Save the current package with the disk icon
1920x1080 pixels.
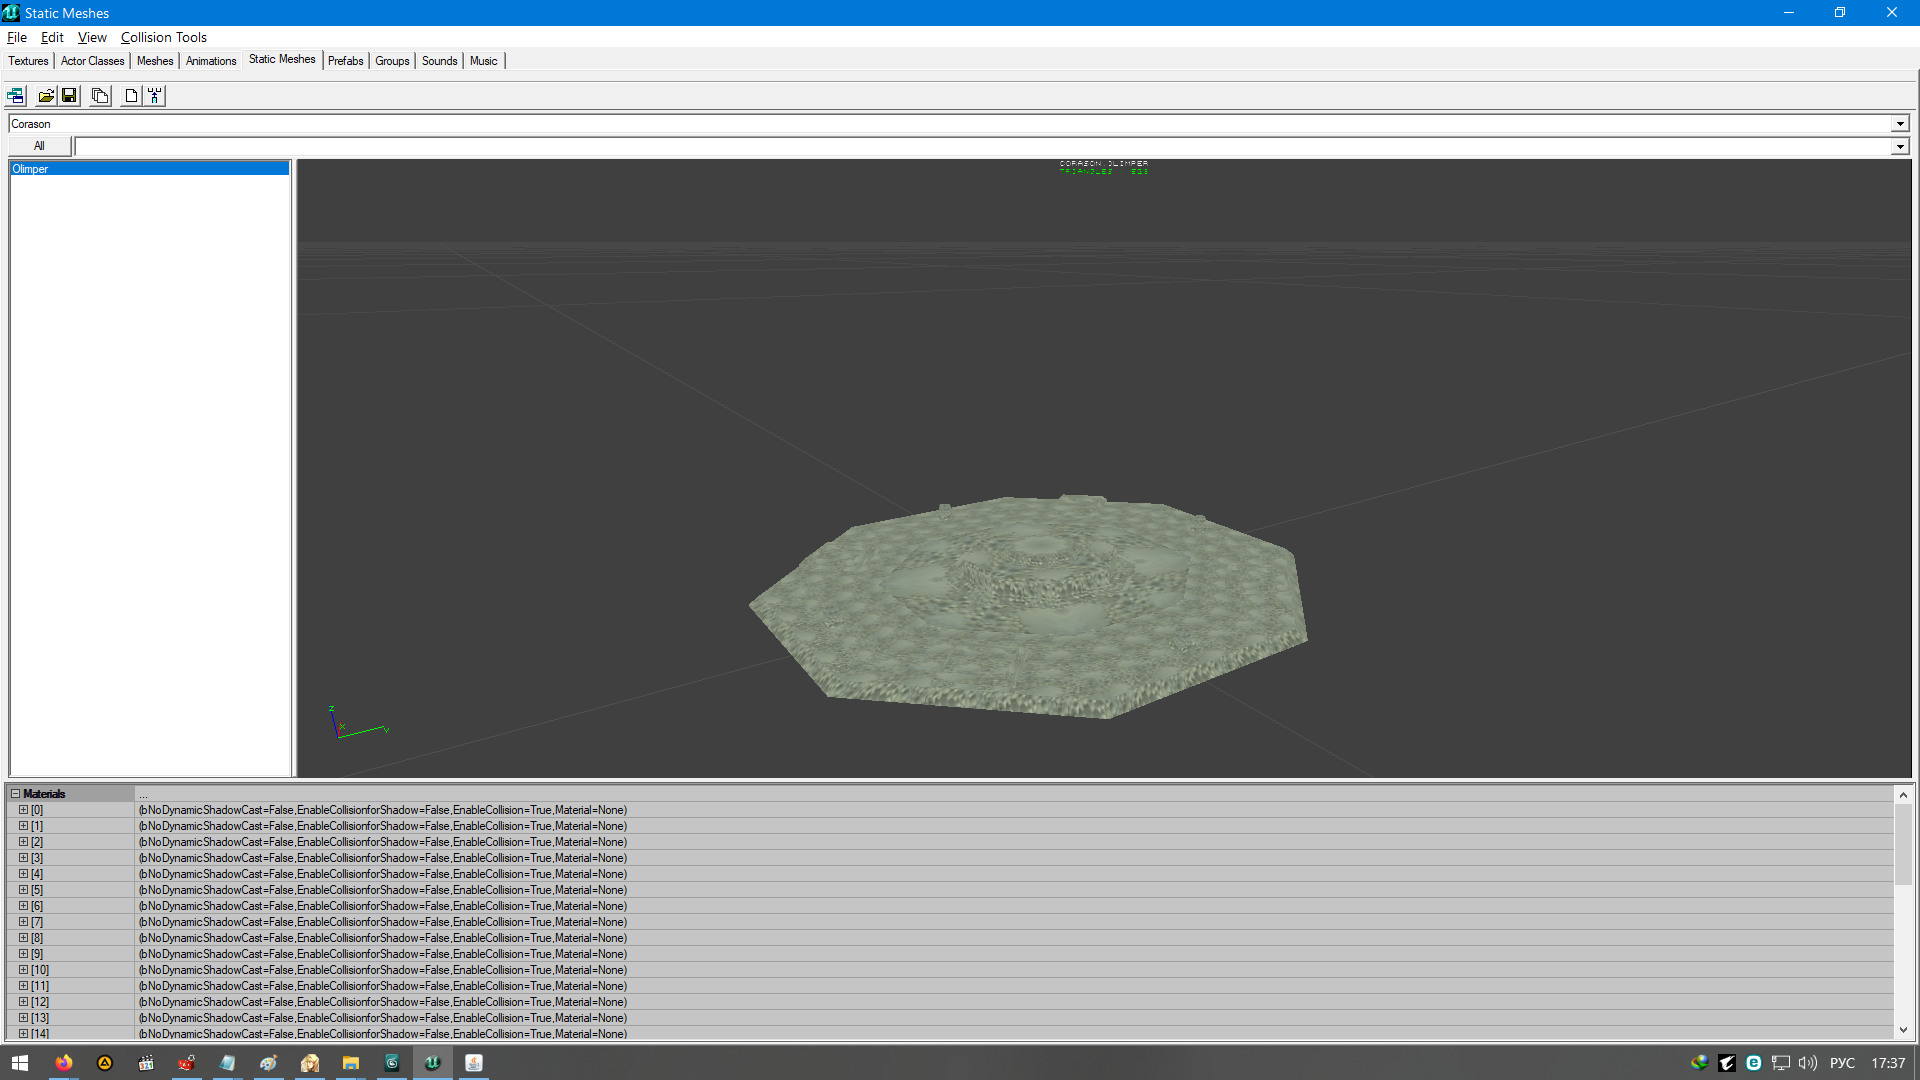(x=69, y=95)
